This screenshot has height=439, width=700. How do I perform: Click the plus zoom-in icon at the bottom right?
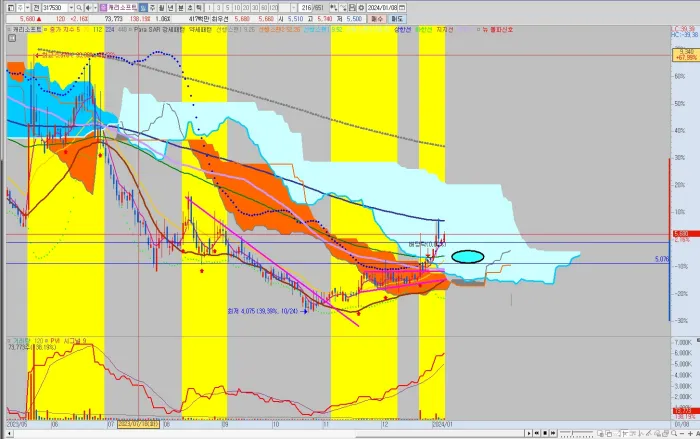click(690, 433)
